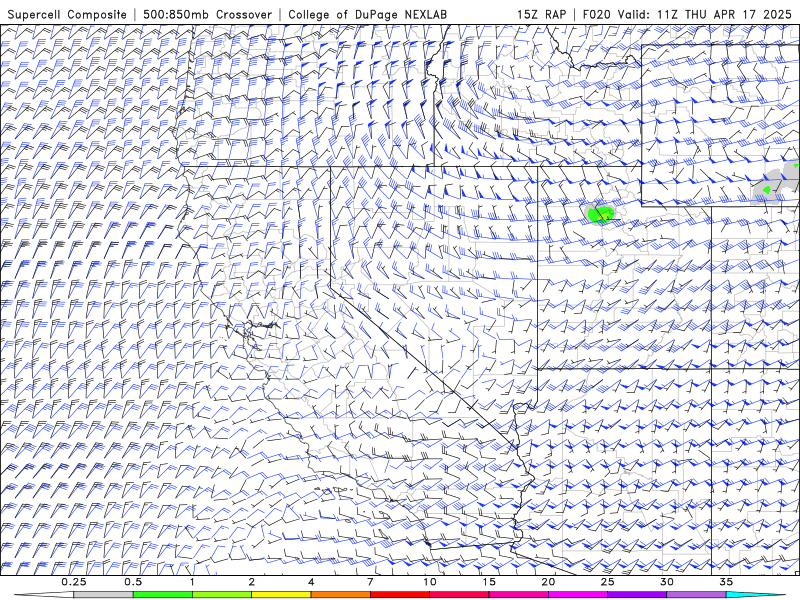Click the '500:850mb Crossover' title text

(207, 15)
